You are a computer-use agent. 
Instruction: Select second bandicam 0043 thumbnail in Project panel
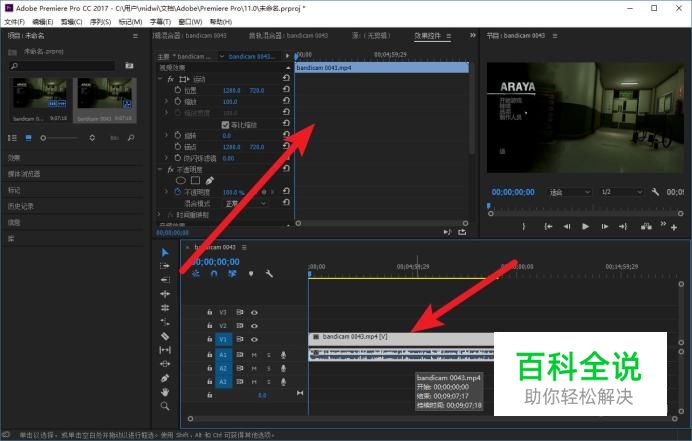[105, 100]
